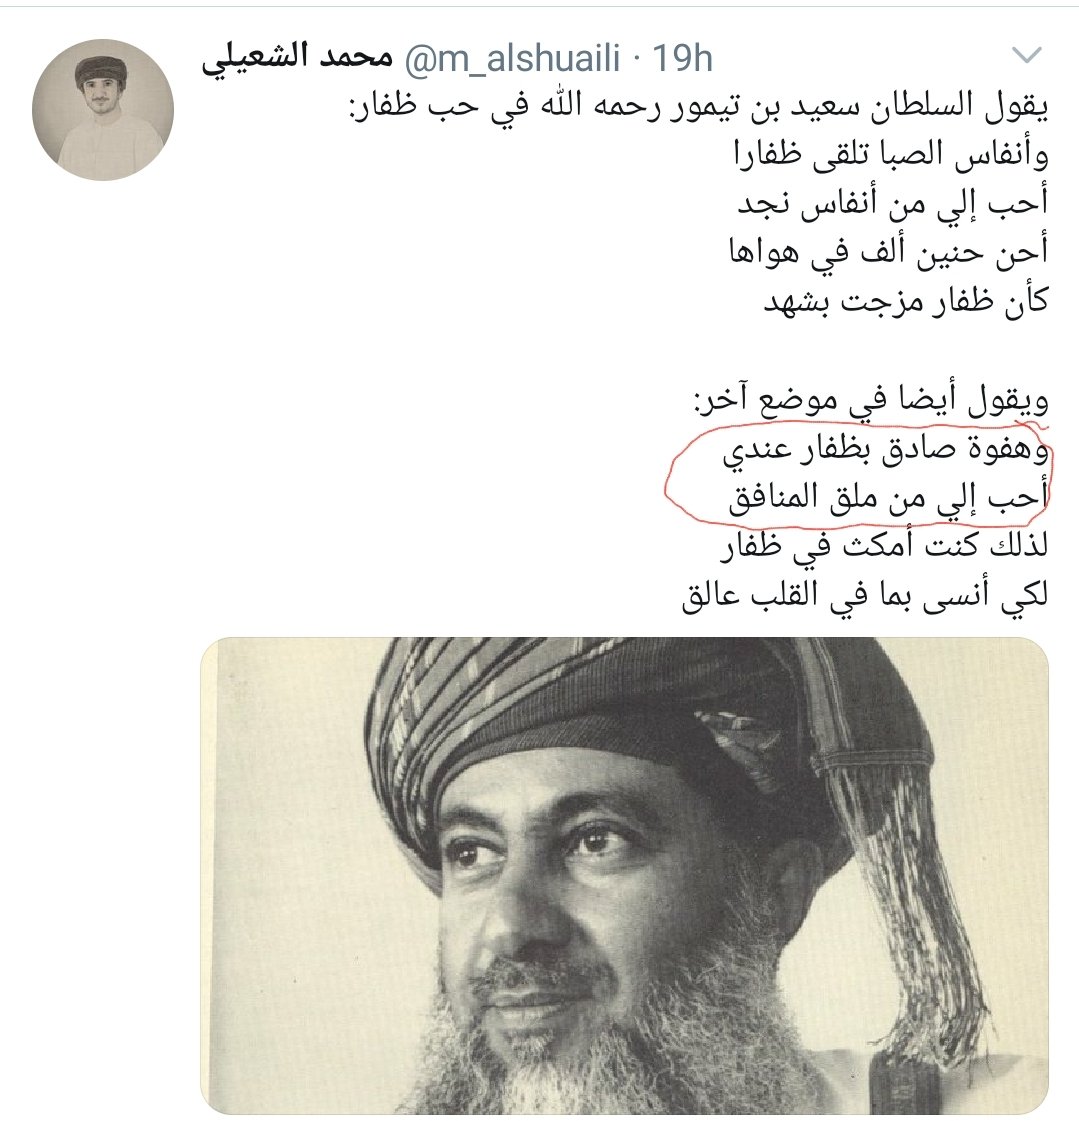This screenshot has width=1079, height=1121.
Task: Click the verse لذلك كنت أمكث في ظفار
Action: [x=884, y=547]
